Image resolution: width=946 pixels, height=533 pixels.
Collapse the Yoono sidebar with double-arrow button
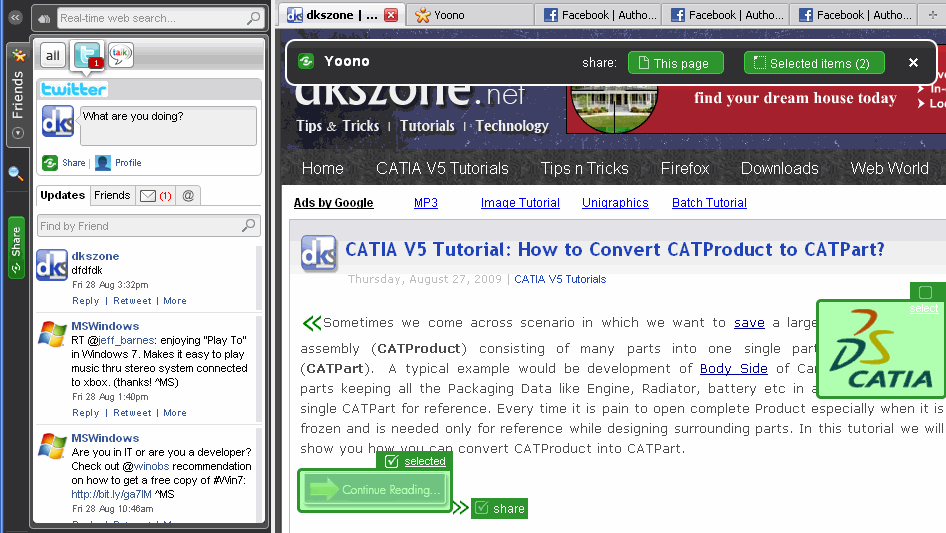coord(15,18)
